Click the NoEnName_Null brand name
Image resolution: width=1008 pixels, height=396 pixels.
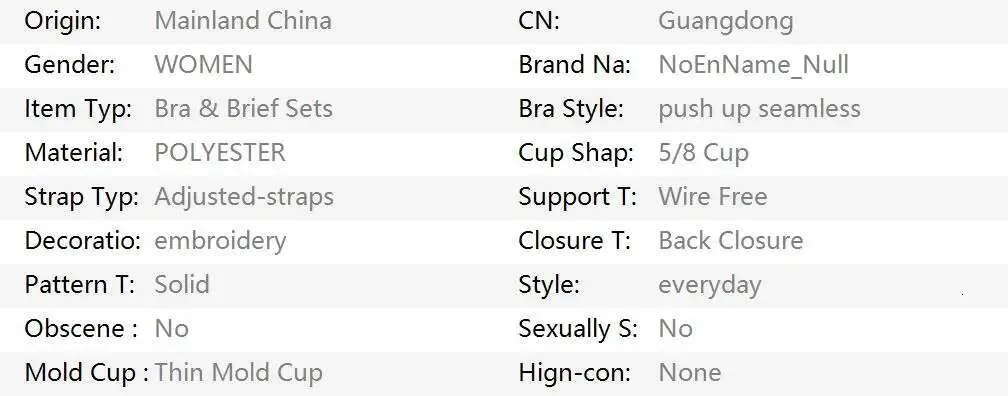click(753, 65)
